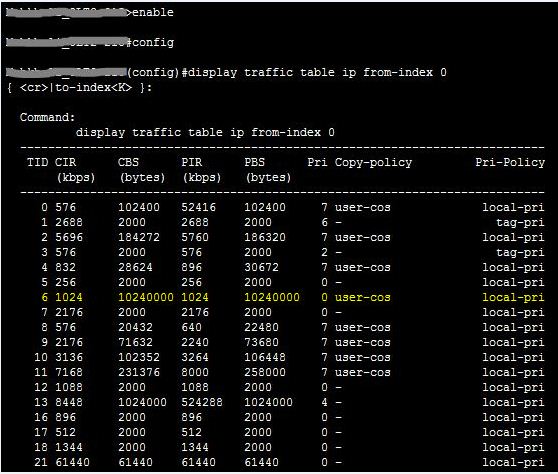The image size is (558, 474).
Task: Select CBS value 10240000 in yellow row
Action: (x=146, y=297)
